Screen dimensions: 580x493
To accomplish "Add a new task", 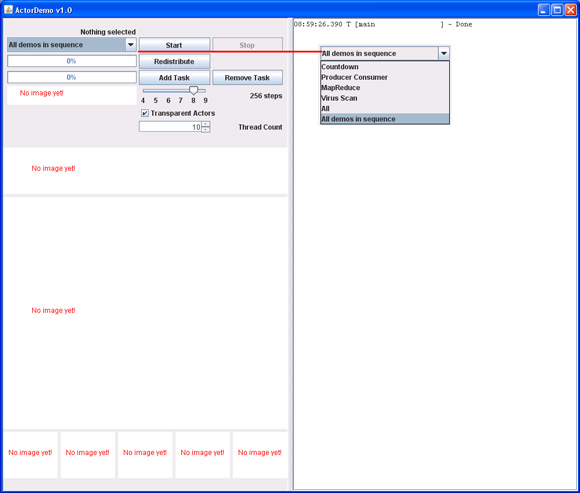I will coord(174,78).
